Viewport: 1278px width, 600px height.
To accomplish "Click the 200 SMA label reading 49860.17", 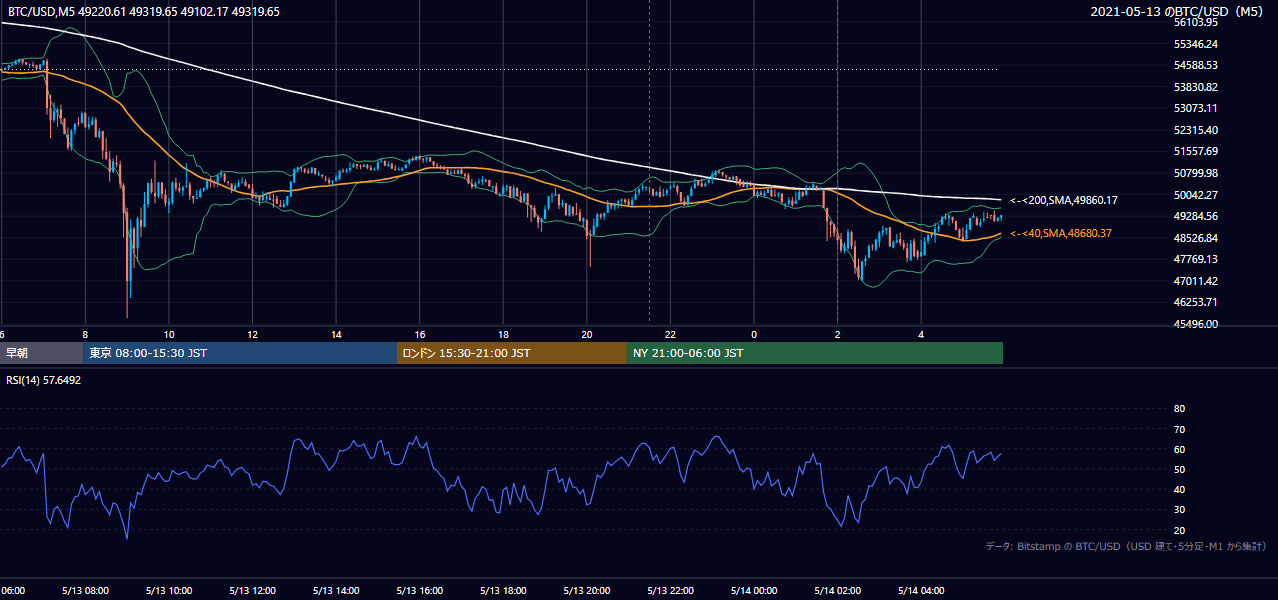I will (1063, 201).
